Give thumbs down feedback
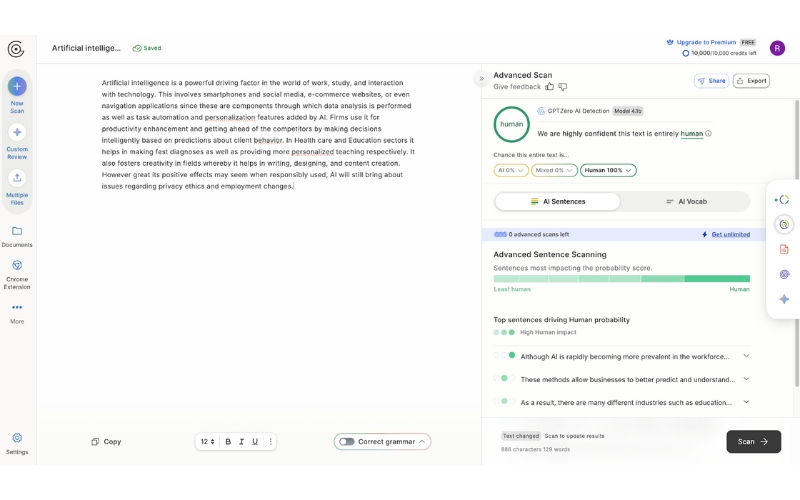Viewport: 800px width, 500px height. (563, 87)
